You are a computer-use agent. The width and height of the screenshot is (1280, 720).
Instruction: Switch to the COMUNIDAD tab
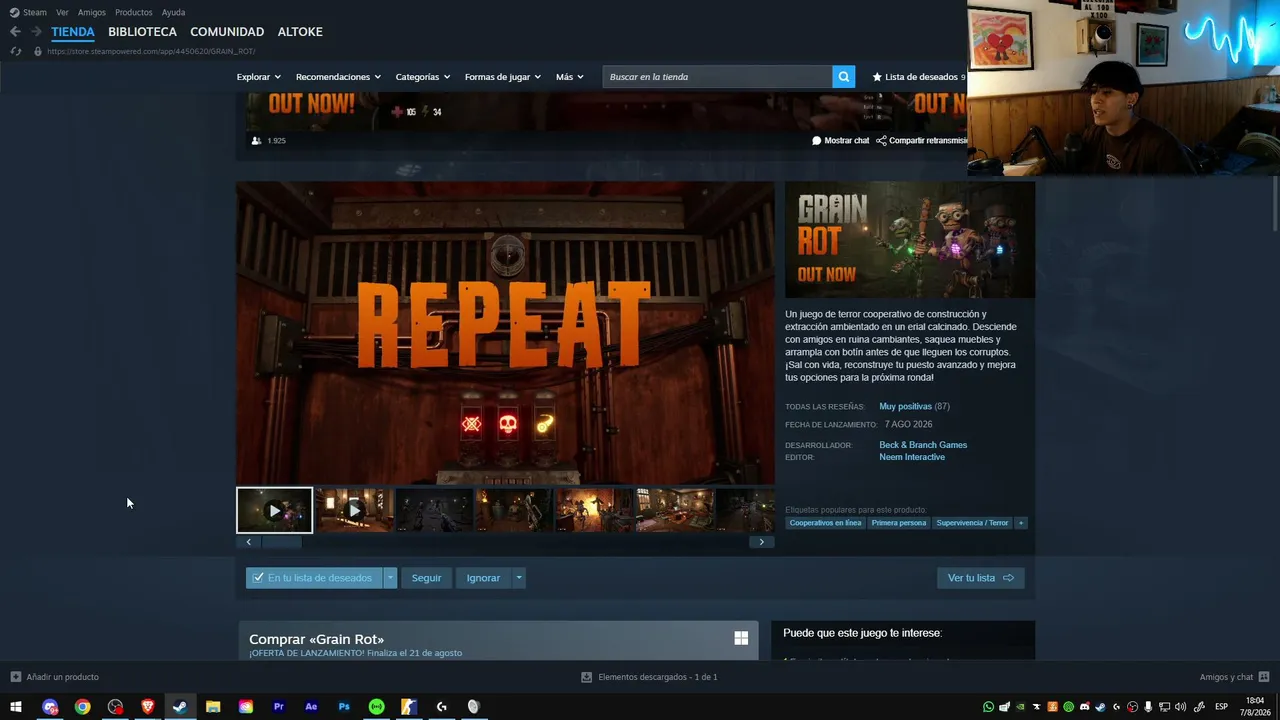point(227,32)
